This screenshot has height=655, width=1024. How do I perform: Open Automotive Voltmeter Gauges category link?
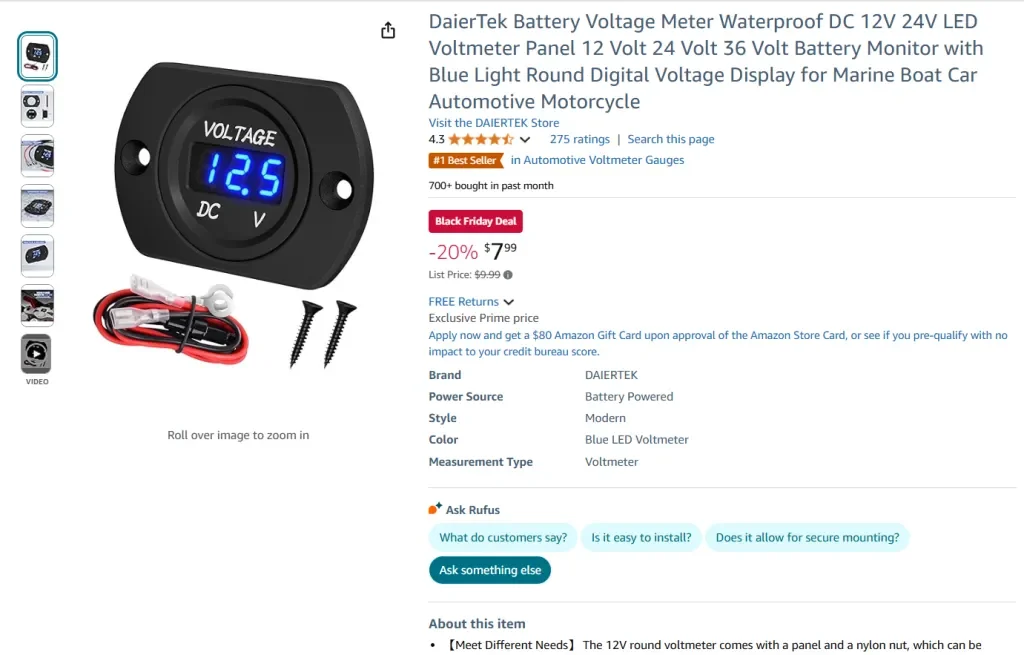click(597, 160)
